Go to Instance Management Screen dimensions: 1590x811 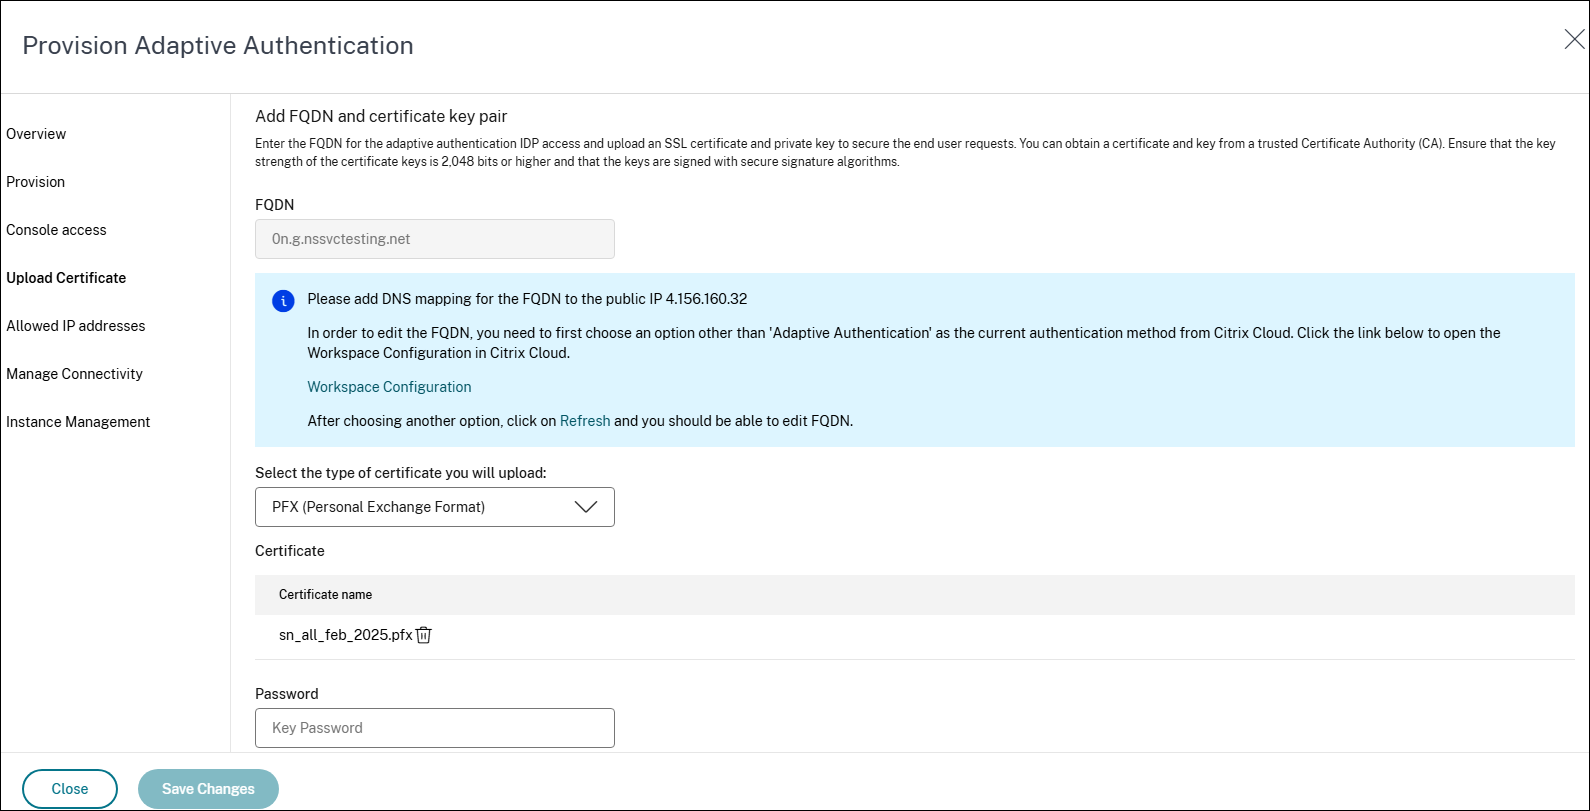78,422
